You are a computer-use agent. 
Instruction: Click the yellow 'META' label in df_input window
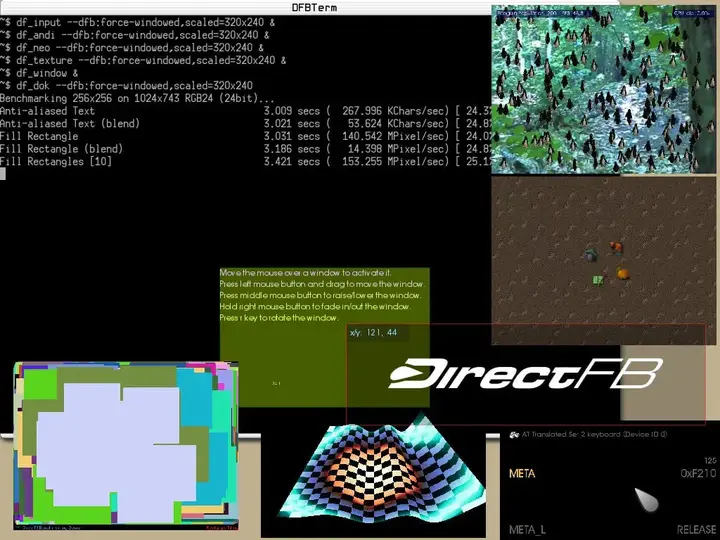pos(522,473)
